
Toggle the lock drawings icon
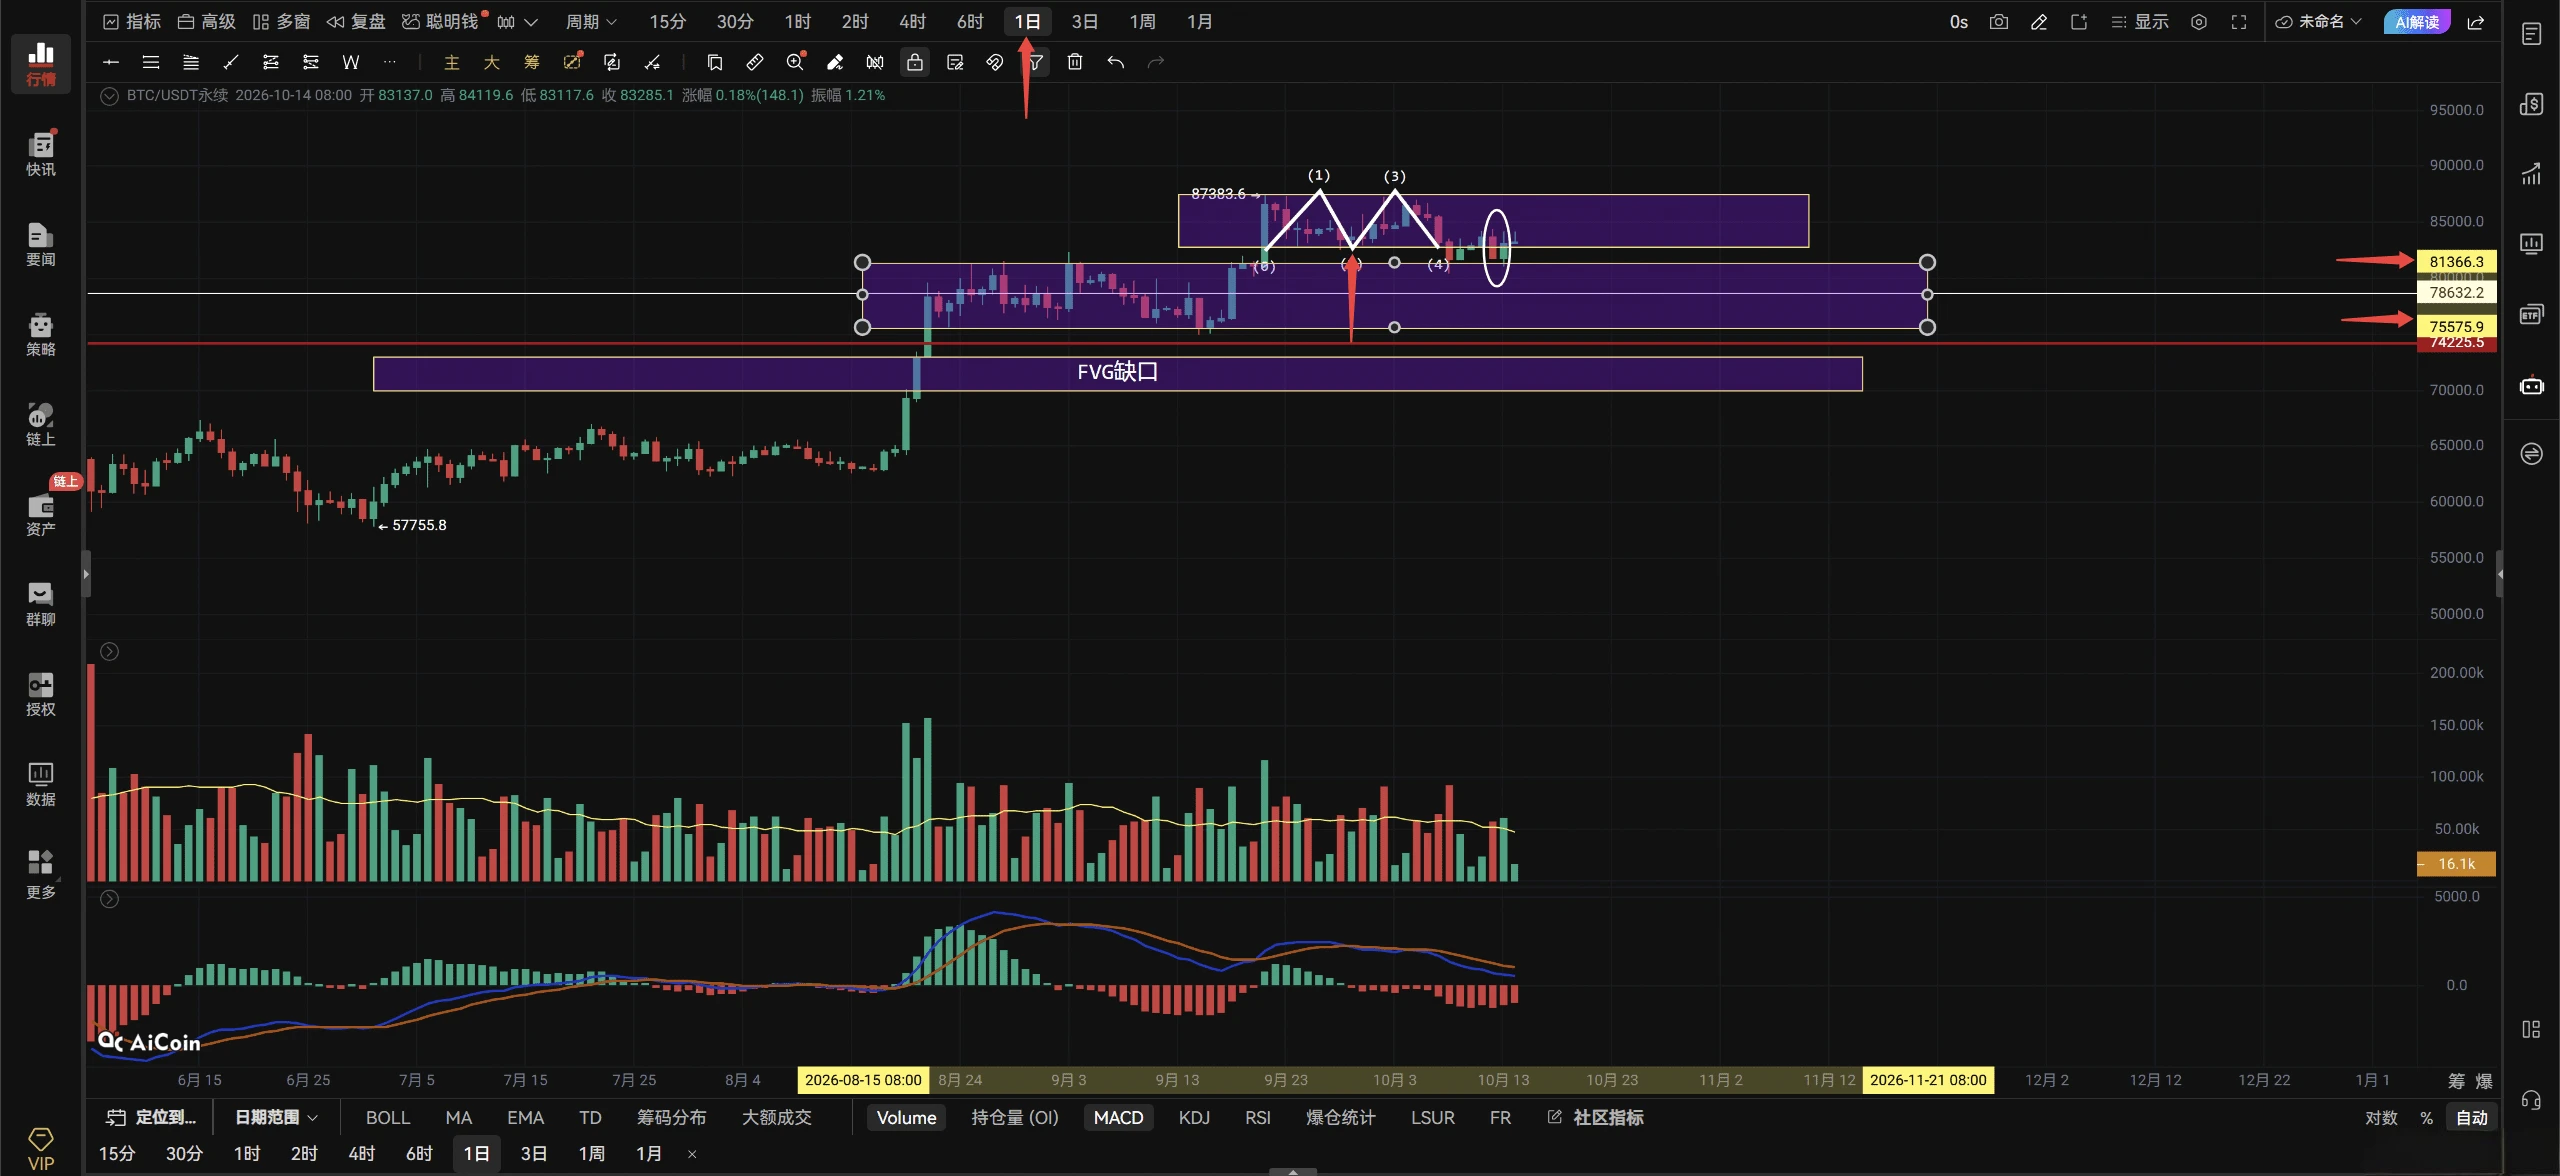click(x=915, y=62)
